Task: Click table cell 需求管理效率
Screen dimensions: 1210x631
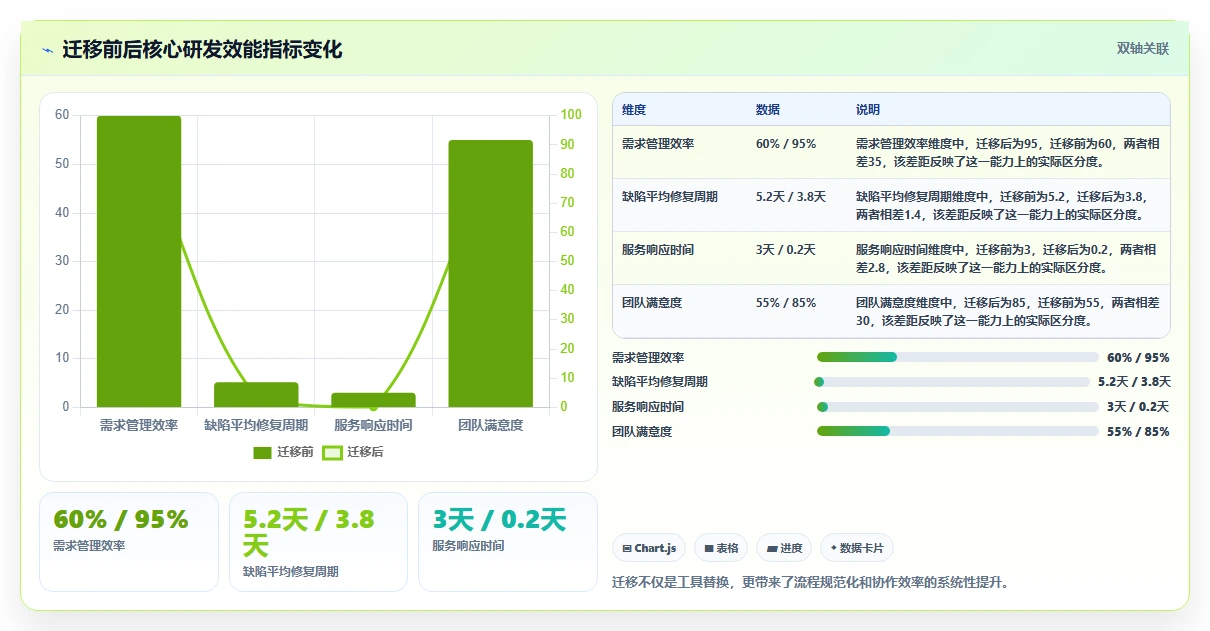Action: pos(658,144)
